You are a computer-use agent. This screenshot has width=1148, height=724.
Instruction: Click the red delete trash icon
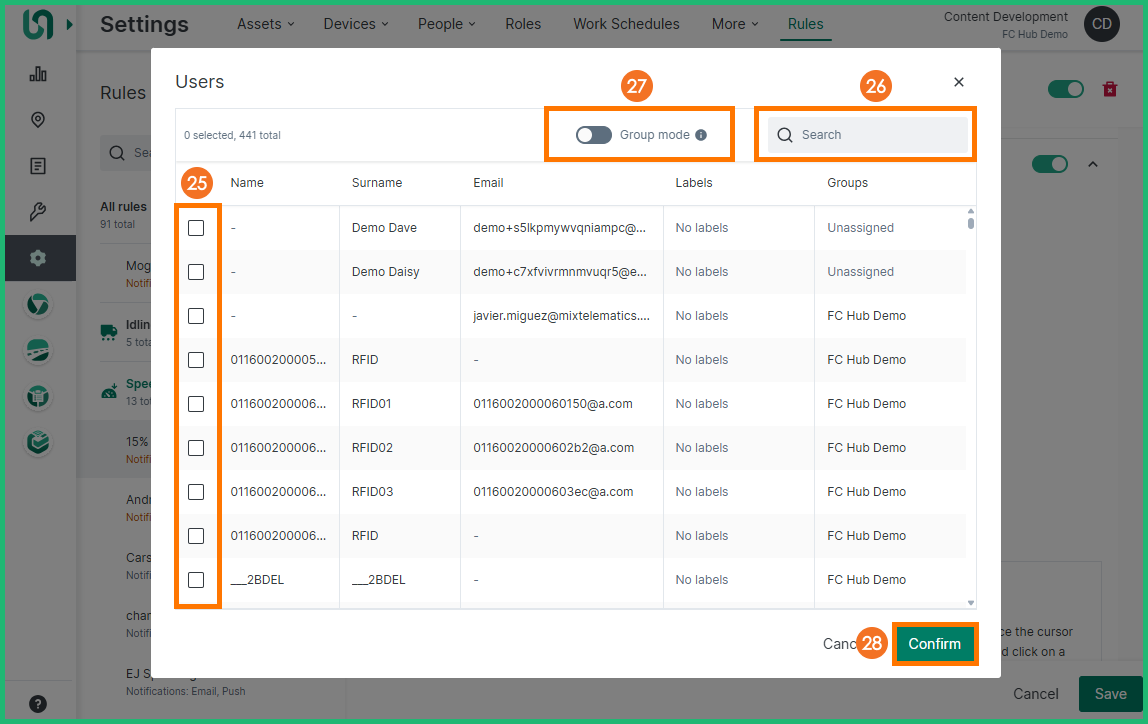(x=1109, y=89)
